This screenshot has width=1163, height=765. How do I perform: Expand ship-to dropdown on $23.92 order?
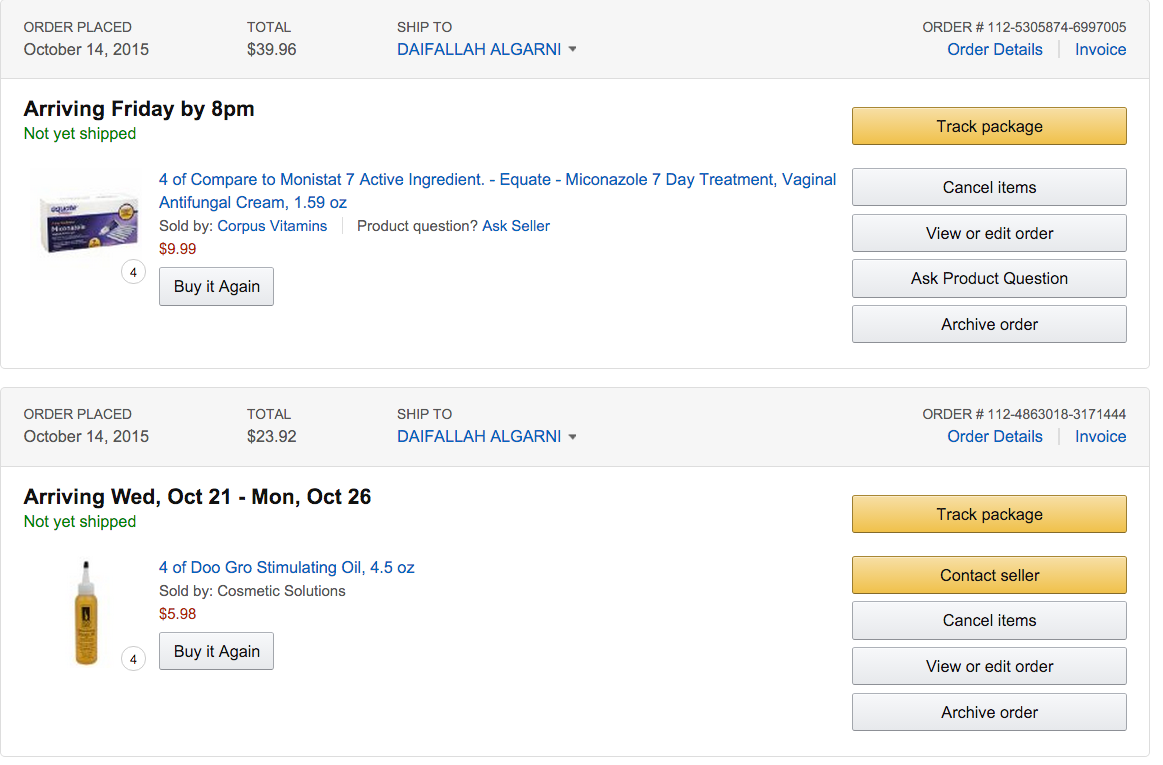pyautogui.click(x=573, y=437)
